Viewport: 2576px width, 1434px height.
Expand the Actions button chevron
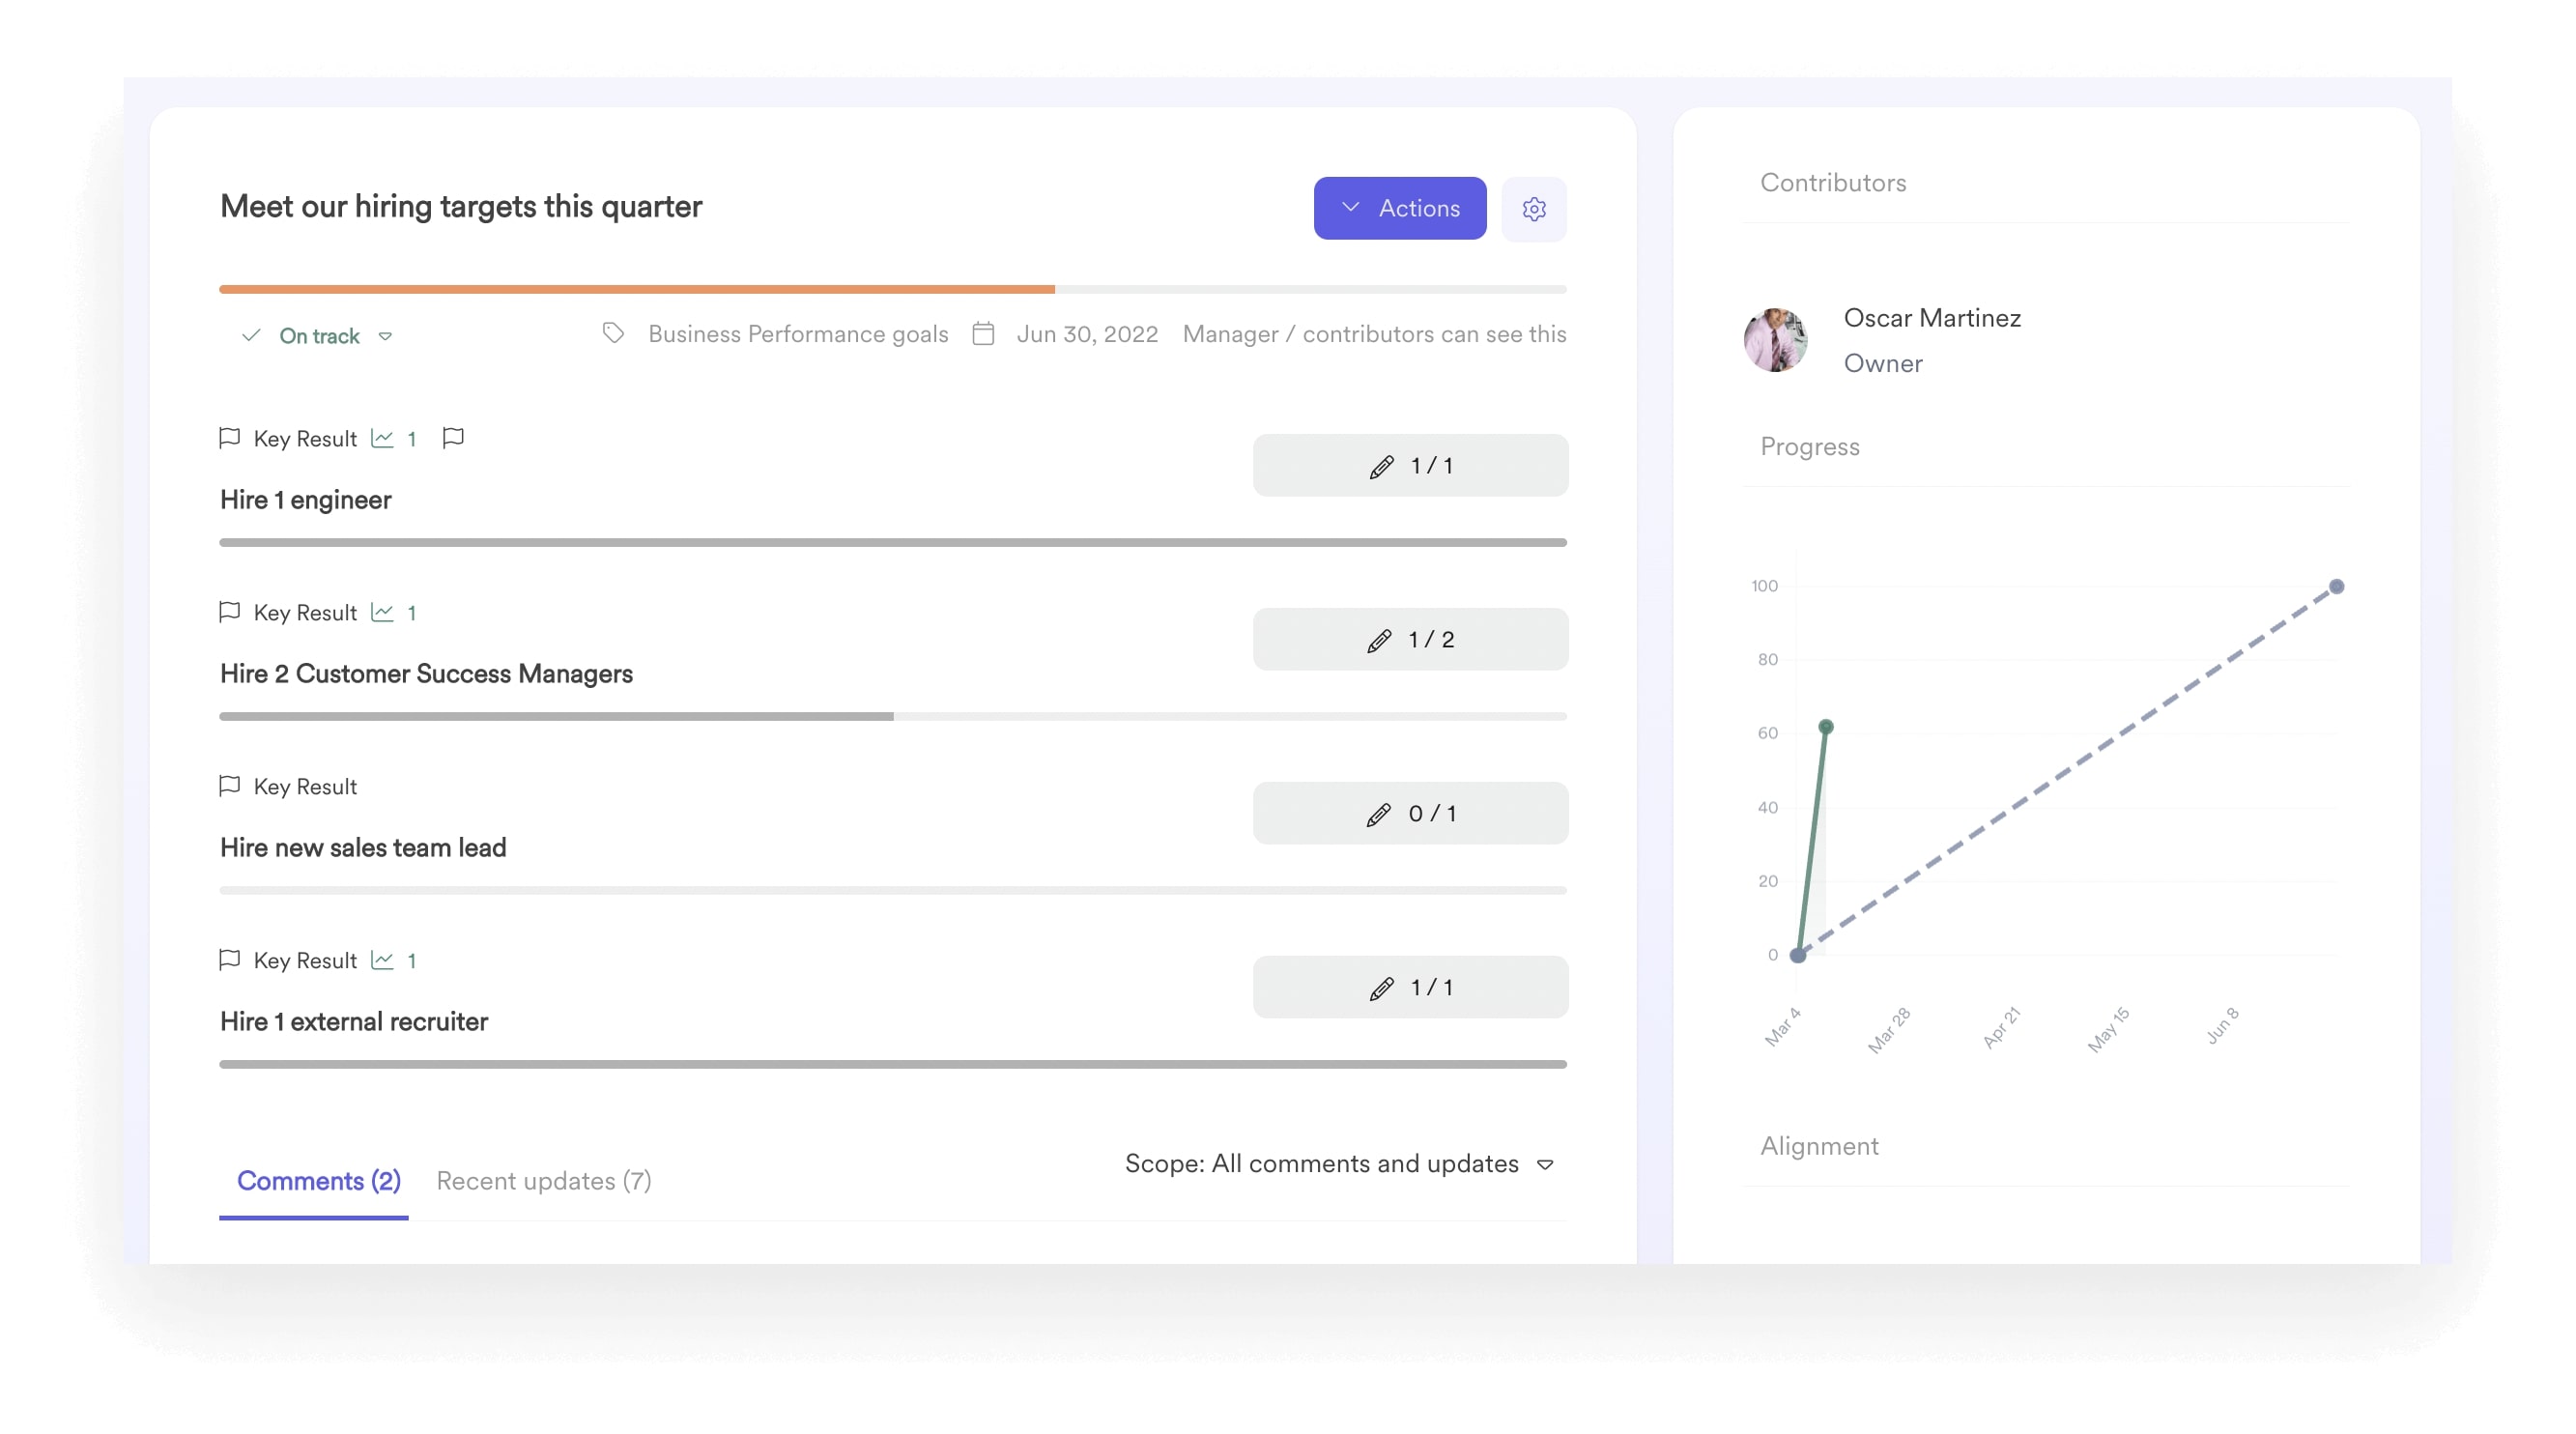coord(1351,208)
